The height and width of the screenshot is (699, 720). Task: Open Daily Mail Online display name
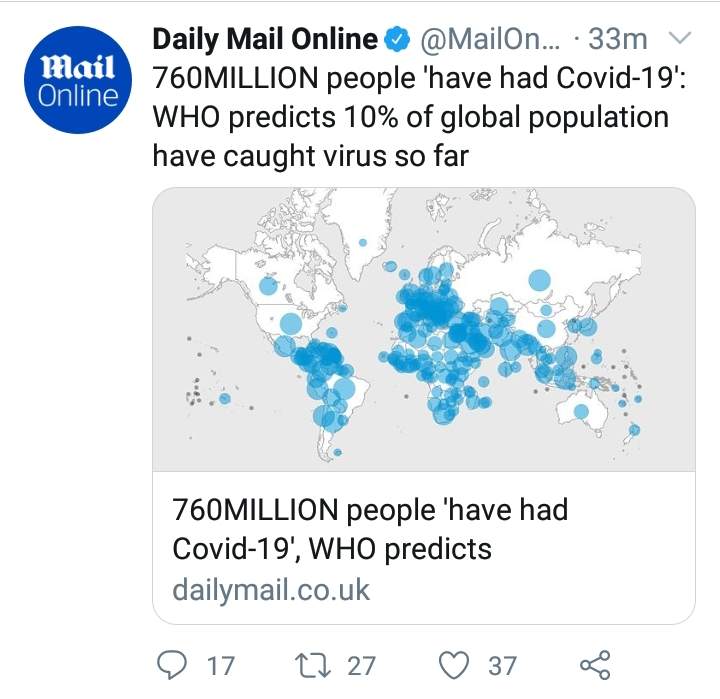[265, 39]
